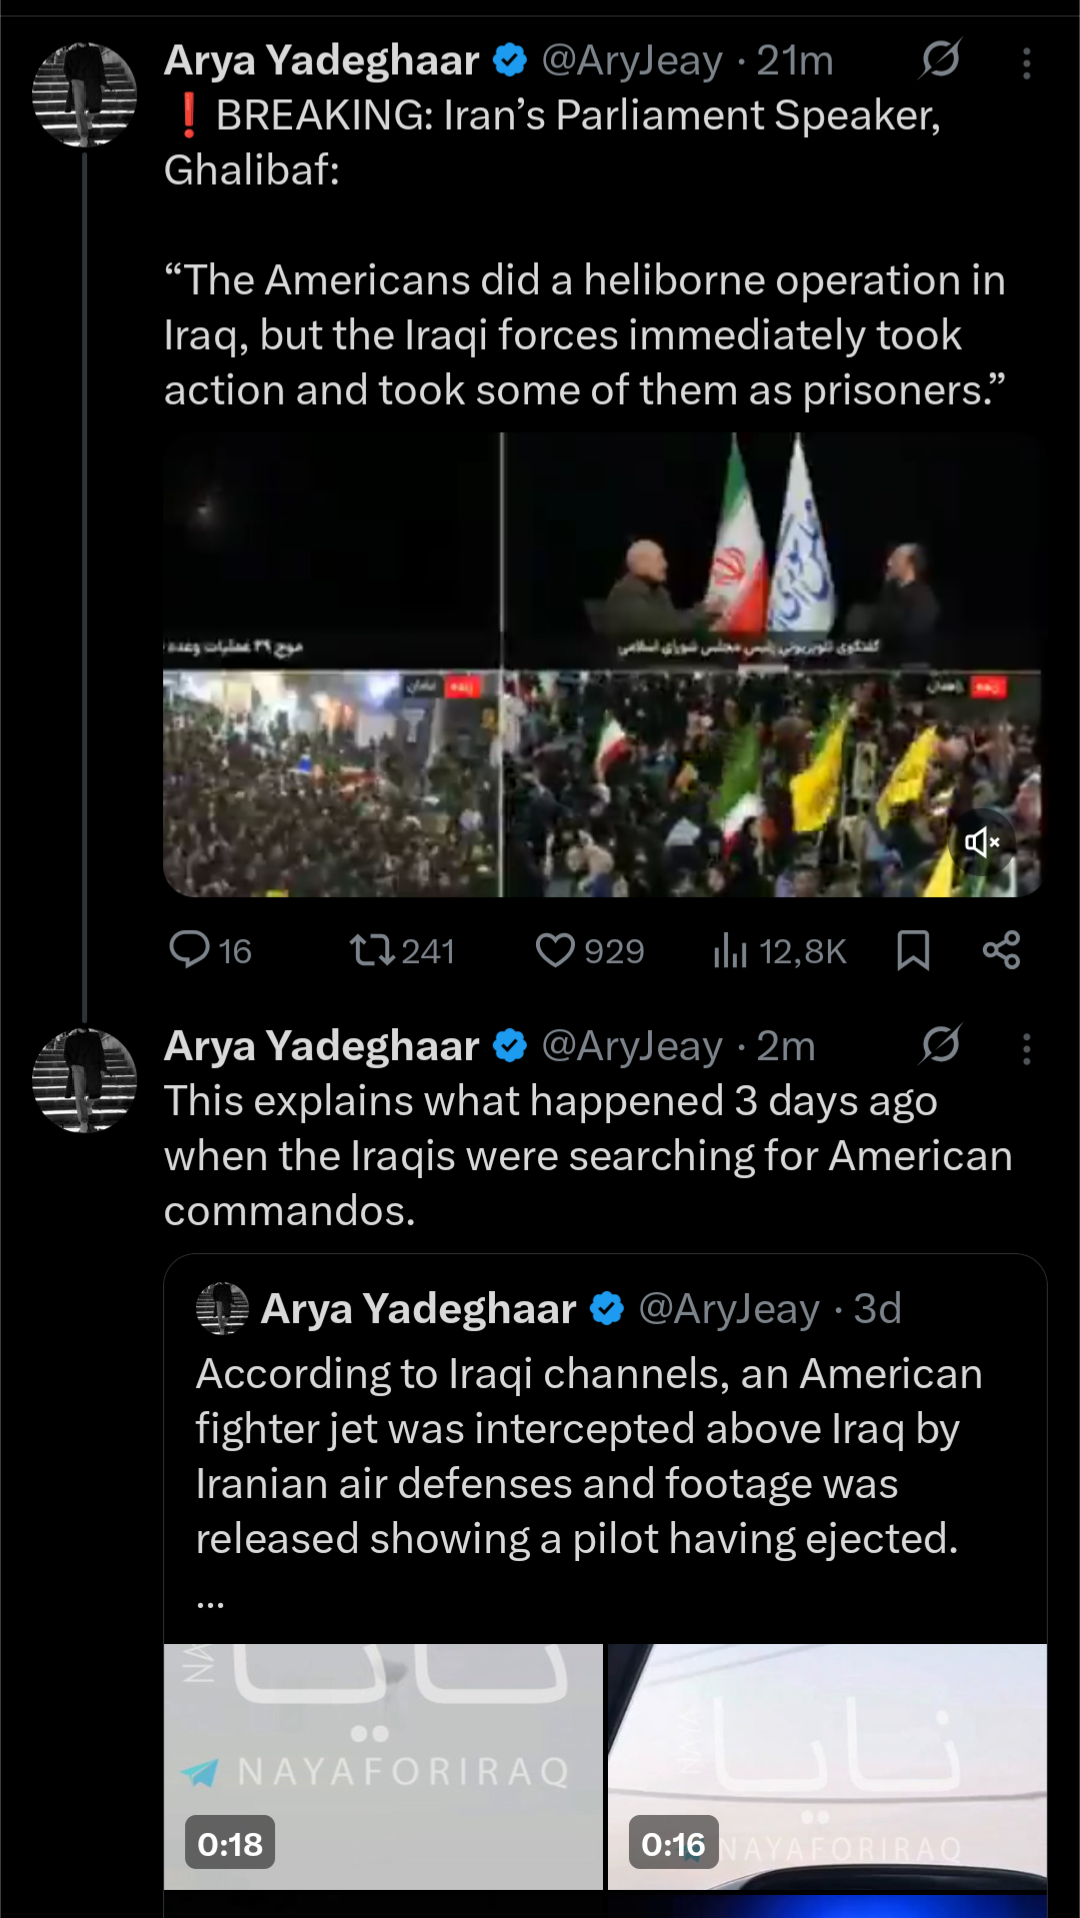The image size is (1080, 1918).
Task: Retweet the post with 241 reposts
Action: coord(372,950)
